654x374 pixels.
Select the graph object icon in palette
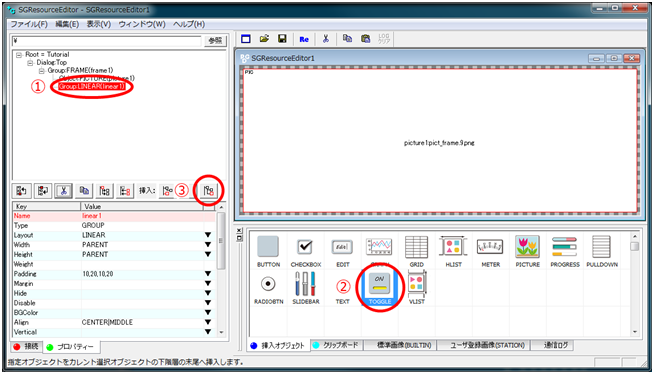[x=379, y=248]
